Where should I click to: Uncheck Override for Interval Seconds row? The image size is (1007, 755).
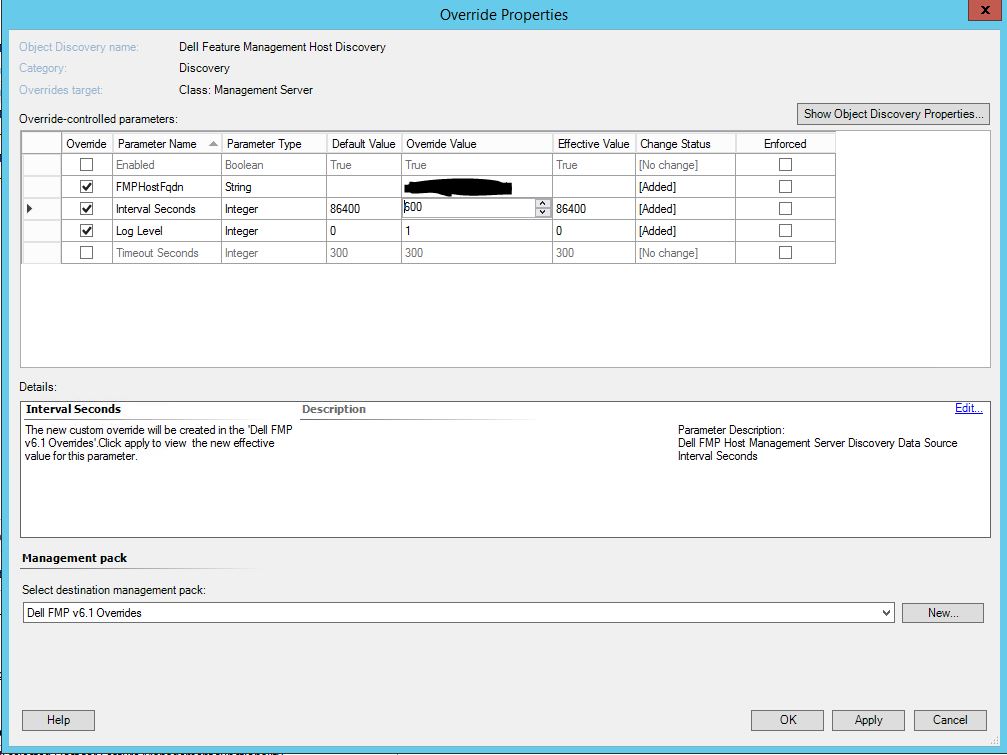pyautogui.click(x=86, y=209)
